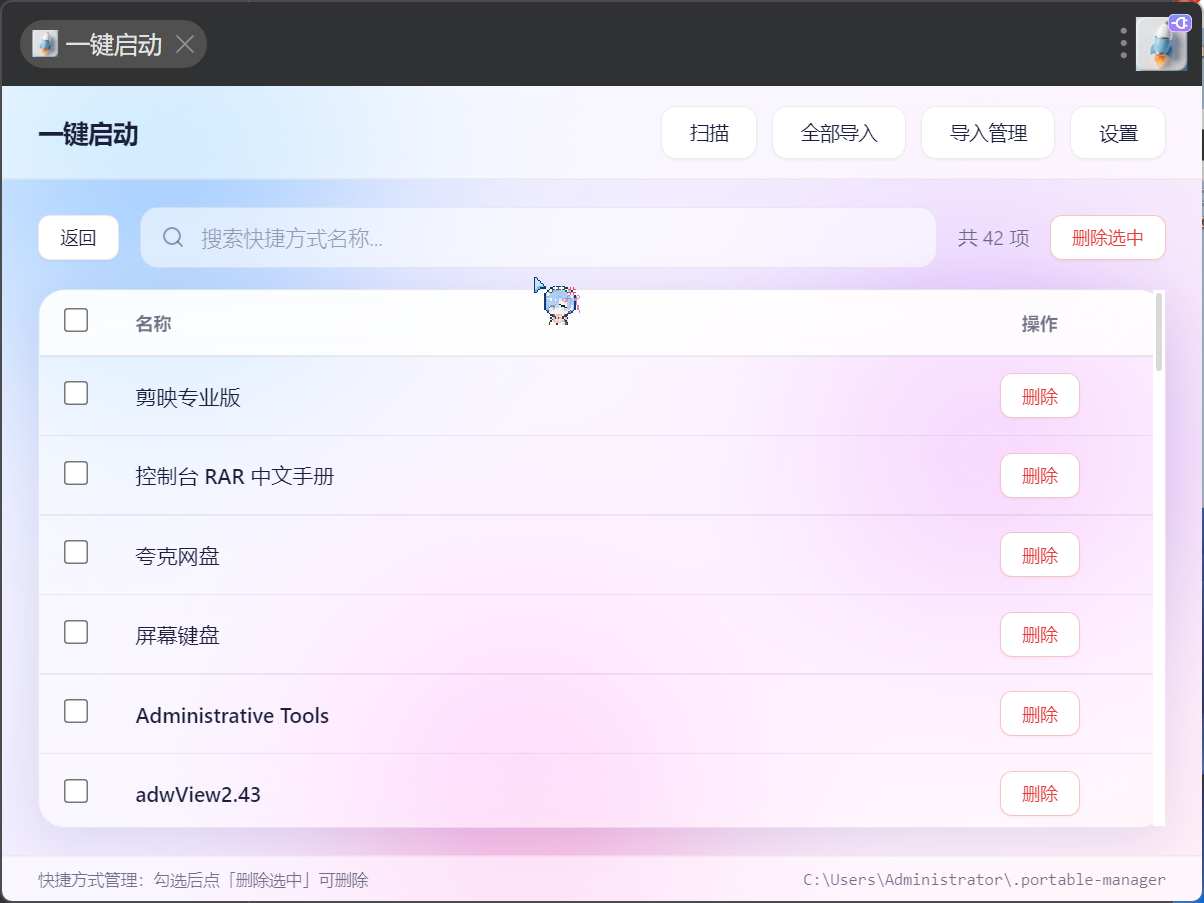Check the box for adwView2.43
Image resolution: width=1204 pixels, height=903 pixels.
tap(76, 791)
